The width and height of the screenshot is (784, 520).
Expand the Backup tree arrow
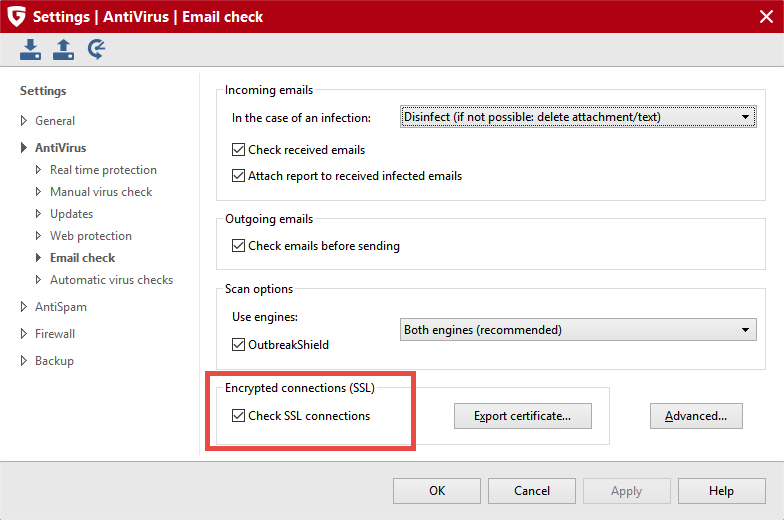coord(24,360)
